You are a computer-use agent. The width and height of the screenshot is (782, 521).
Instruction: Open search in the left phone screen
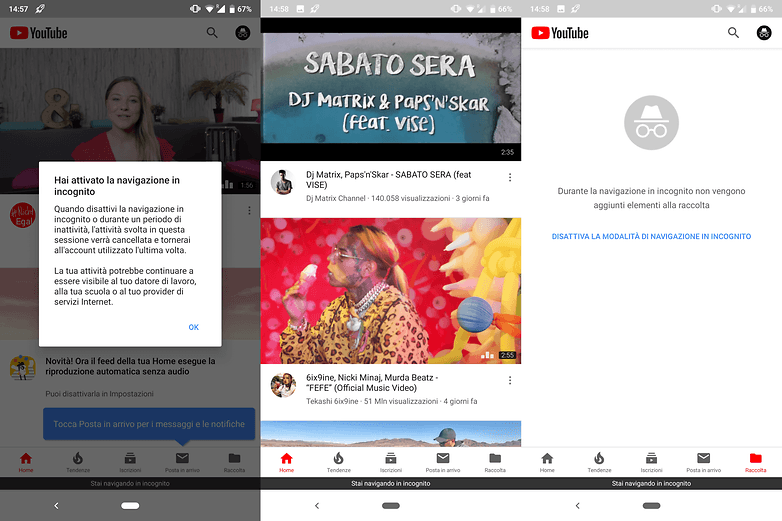[212, 33]
